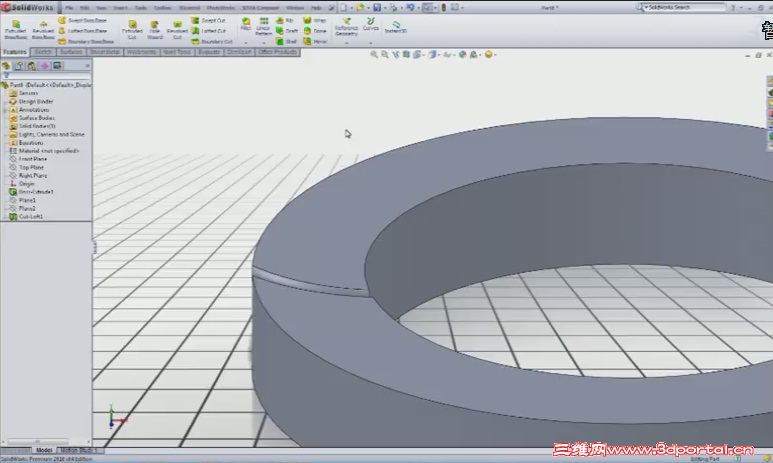Viewport: 773px width, 463px height.
Task: Select Extruded Boss/Base tool
Action: (x=15, y=30)
